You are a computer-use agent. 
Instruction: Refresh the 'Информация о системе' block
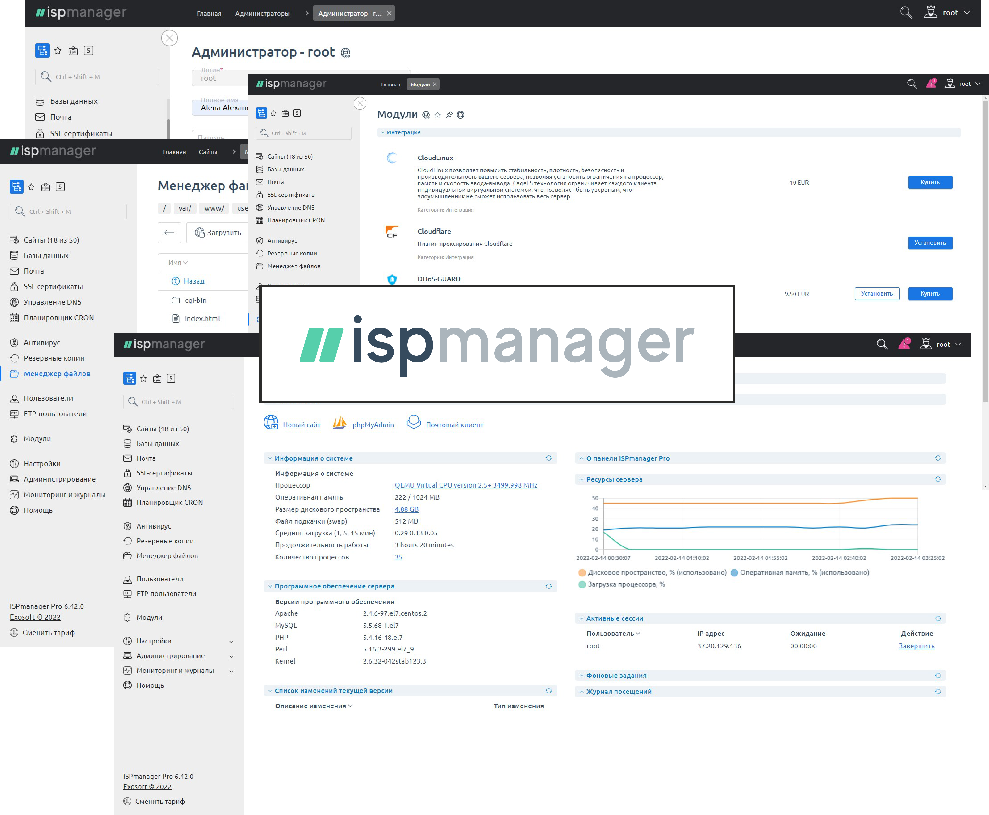[x=548, y=458]
